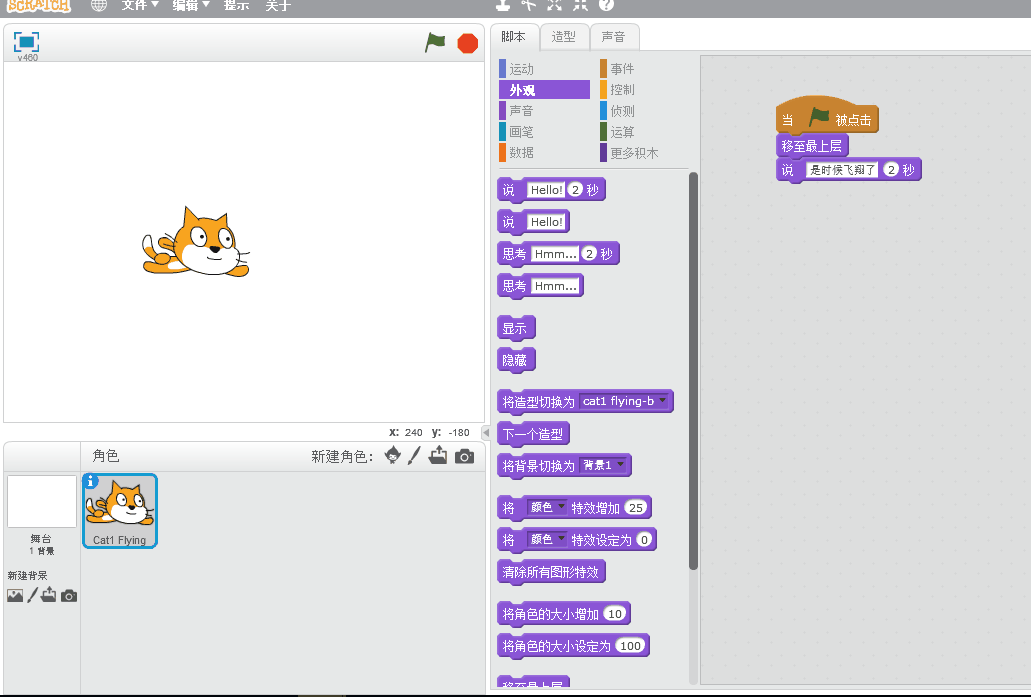Click the 25 value in 特效增加 block
This screenshot has height=697, width=1031.
pyautogui.click(x=636, y=508)
